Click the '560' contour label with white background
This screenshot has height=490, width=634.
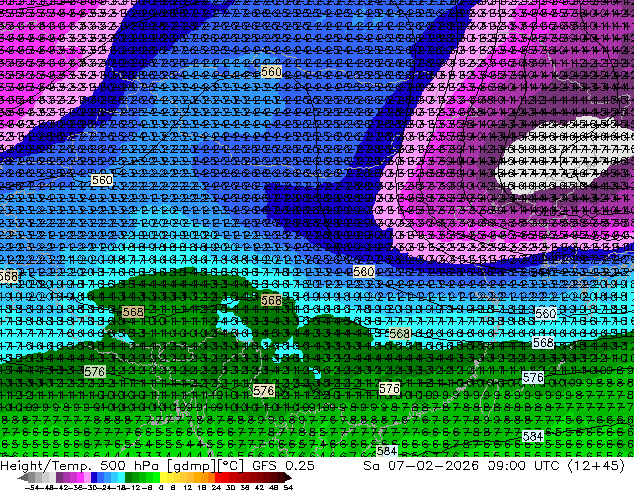click(x=545, y=313)
